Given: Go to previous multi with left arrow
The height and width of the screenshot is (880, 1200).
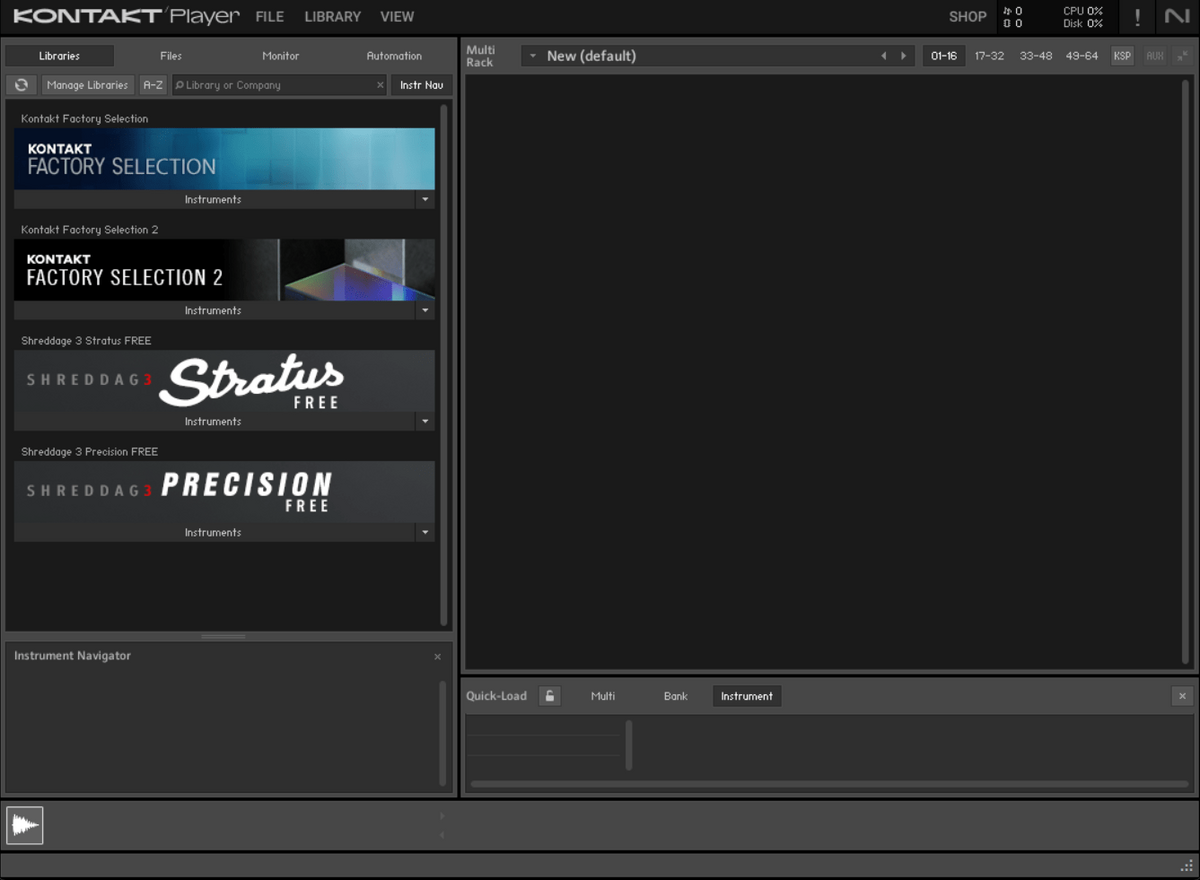Looking at the screenshot, I should click(883, 56).
